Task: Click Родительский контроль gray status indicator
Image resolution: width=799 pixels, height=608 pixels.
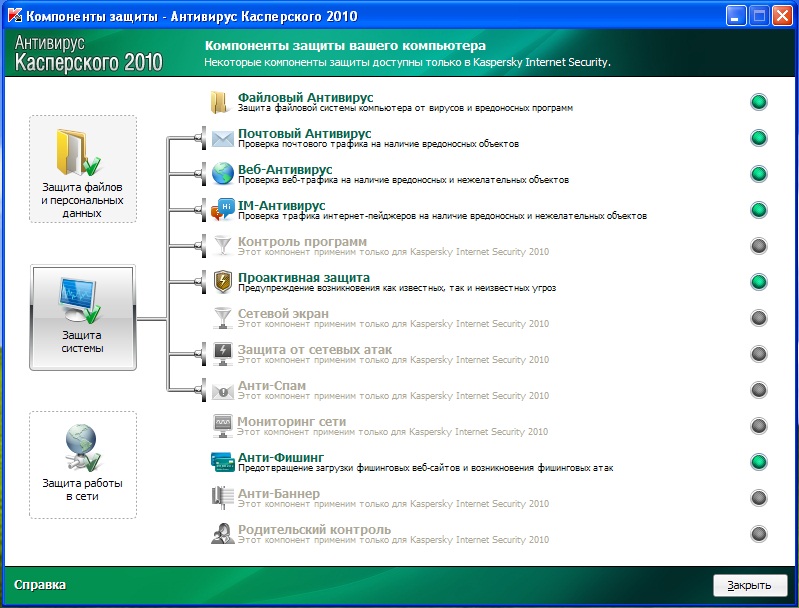Action: (759, 534)
